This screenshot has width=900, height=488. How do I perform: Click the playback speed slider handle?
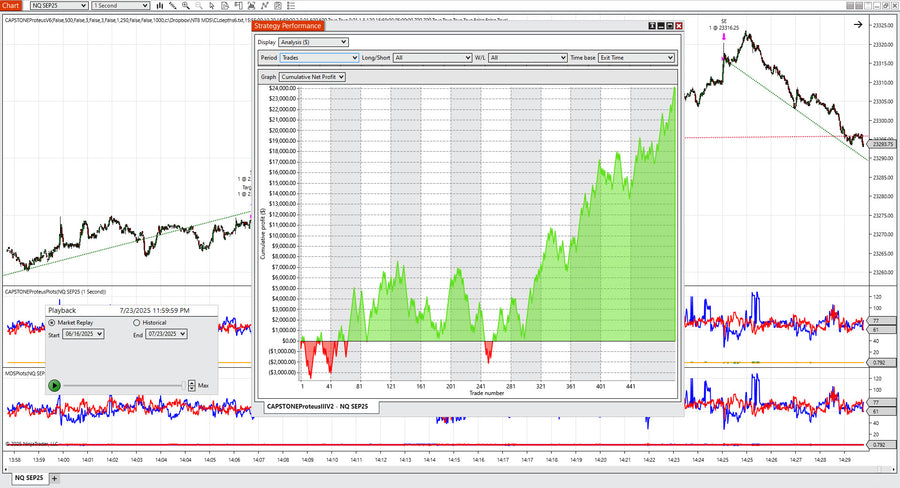coord(184,386)
